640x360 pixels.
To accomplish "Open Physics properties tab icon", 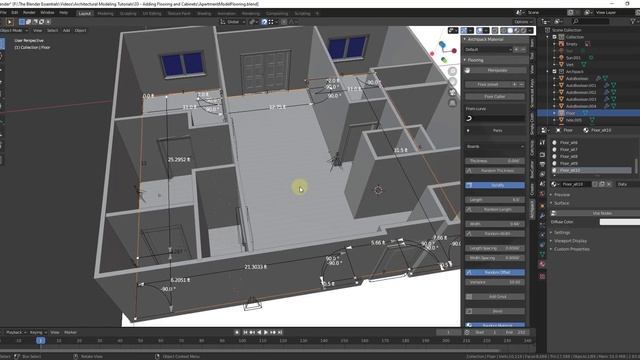I will [x=542, y=235].
